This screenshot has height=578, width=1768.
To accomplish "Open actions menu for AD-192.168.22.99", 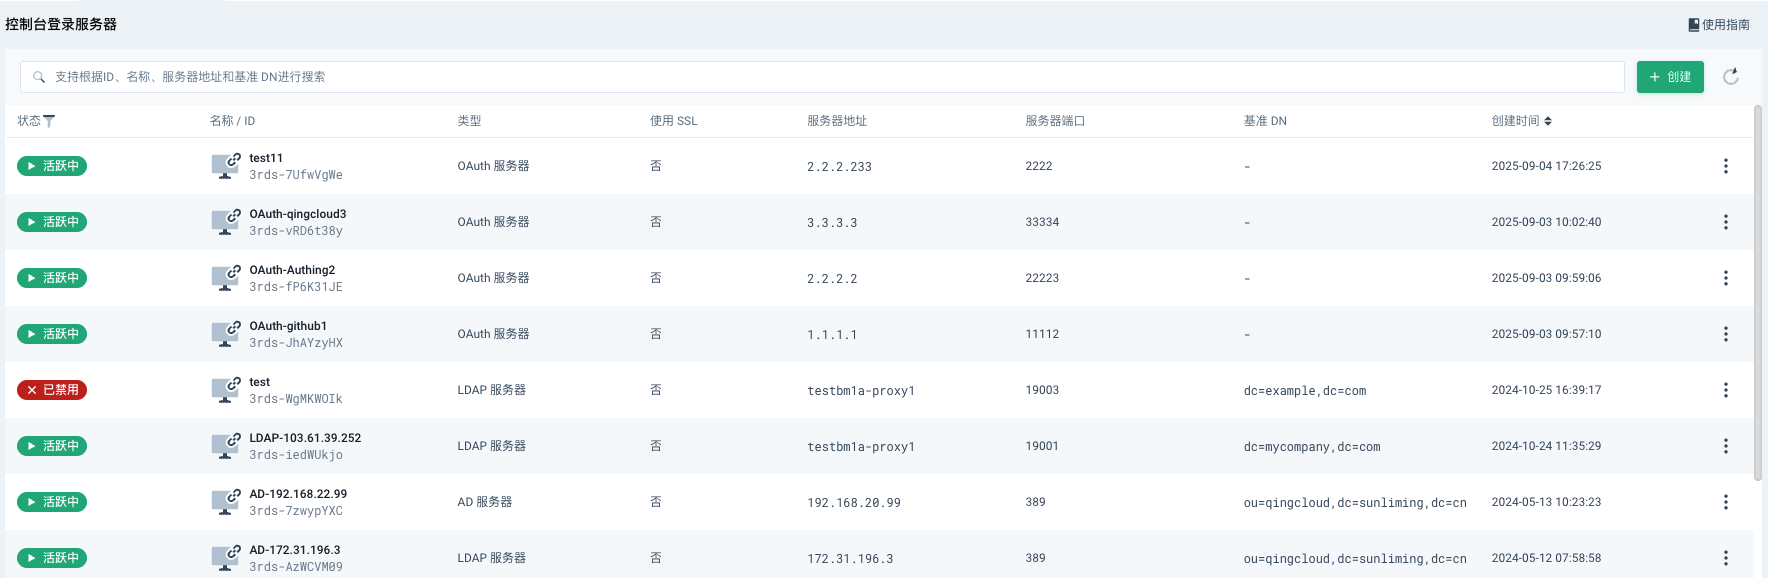I will coord(1725,502).
